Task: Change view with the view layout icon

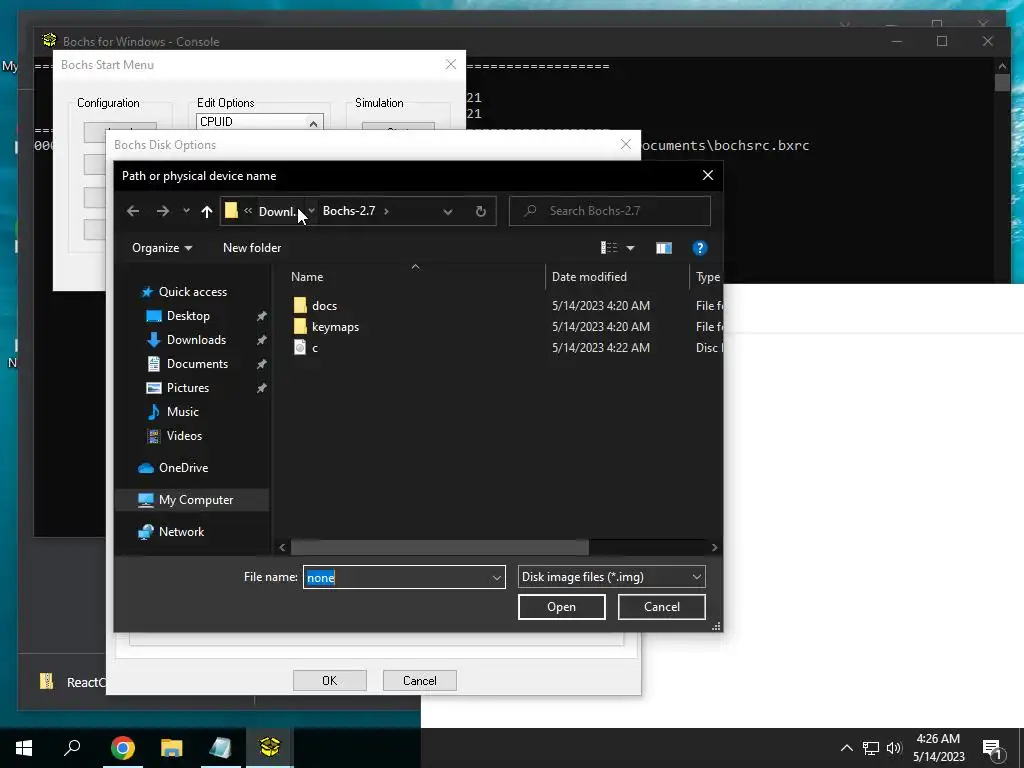Action: tap(609, 248)
